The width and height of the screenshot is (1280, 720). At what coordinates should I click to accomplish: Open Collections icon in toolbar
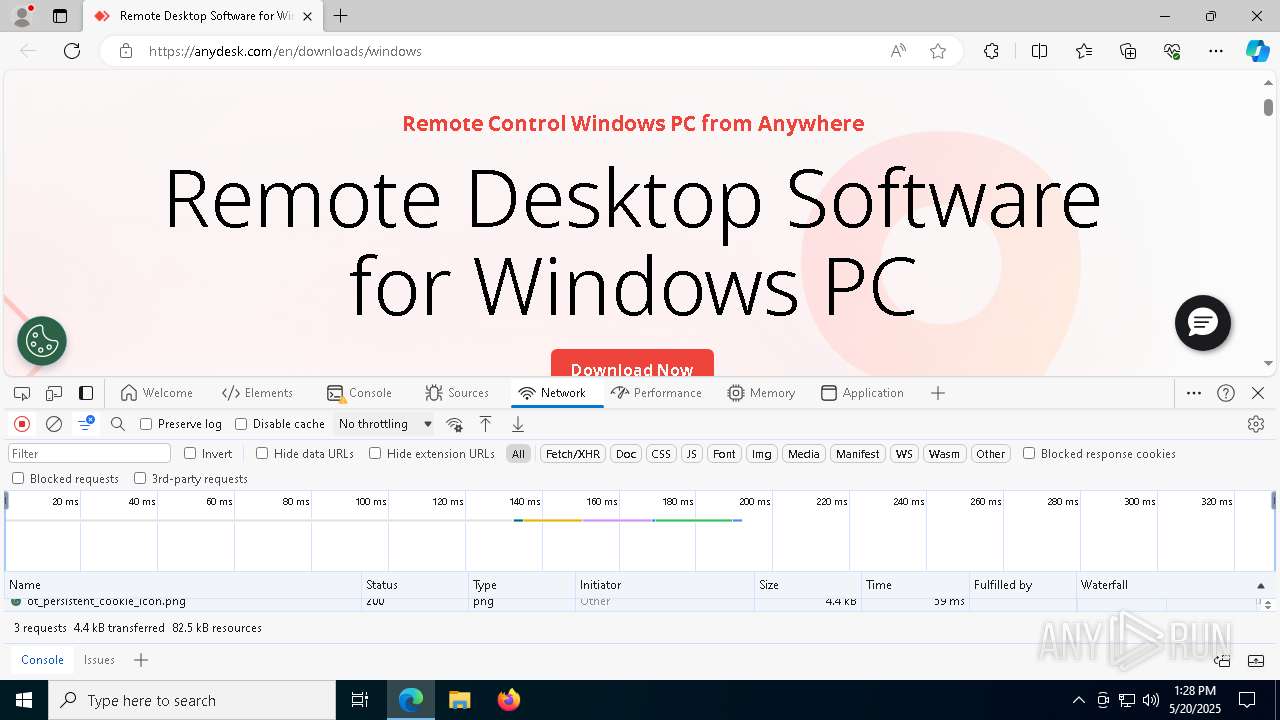pyautogui.click(x=1128, y=51)
